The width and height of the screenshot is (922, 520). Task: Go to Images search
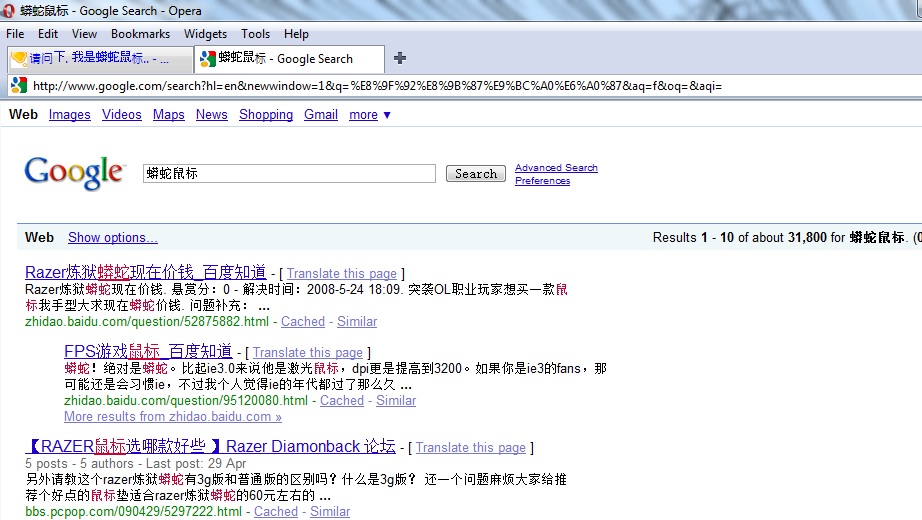(69, 115)
